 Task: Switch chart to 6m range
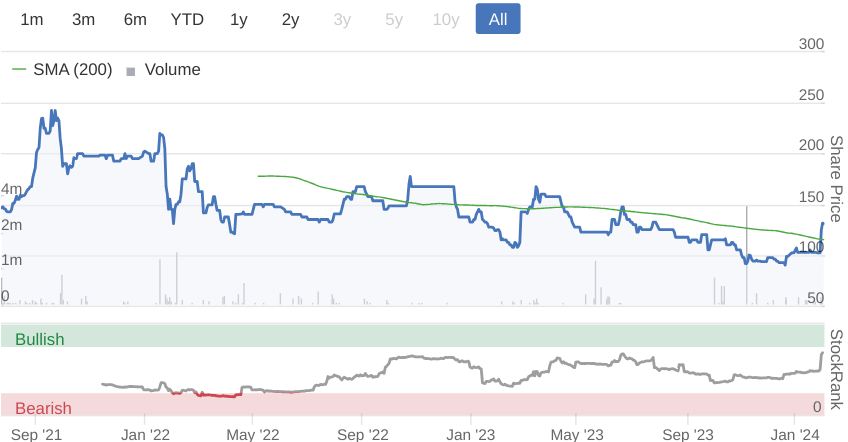135,19
